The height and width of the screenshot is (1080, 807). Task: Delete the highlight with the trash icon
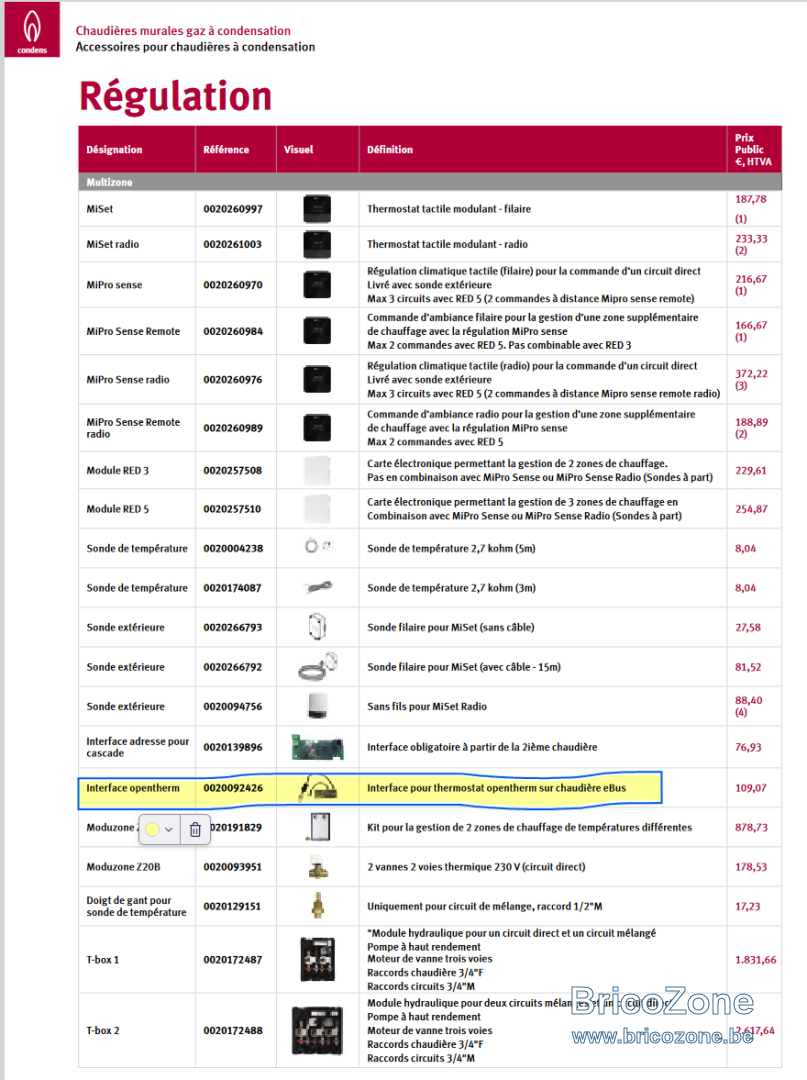pos(195,829)
